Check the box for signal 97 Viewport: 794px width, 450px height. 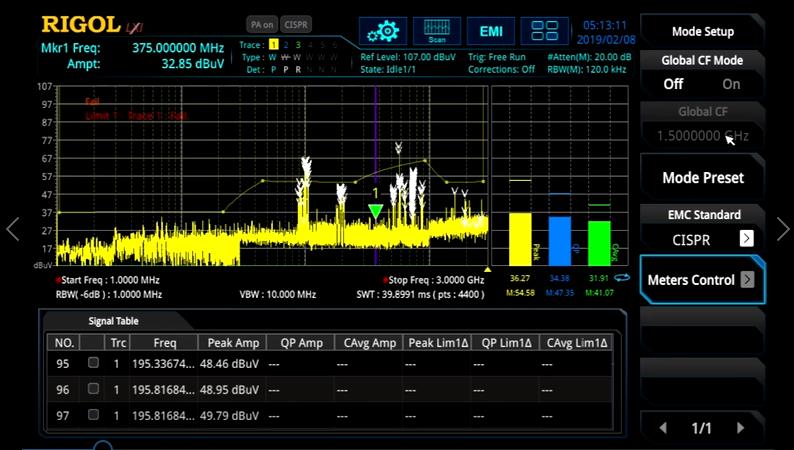click(93, 414)
